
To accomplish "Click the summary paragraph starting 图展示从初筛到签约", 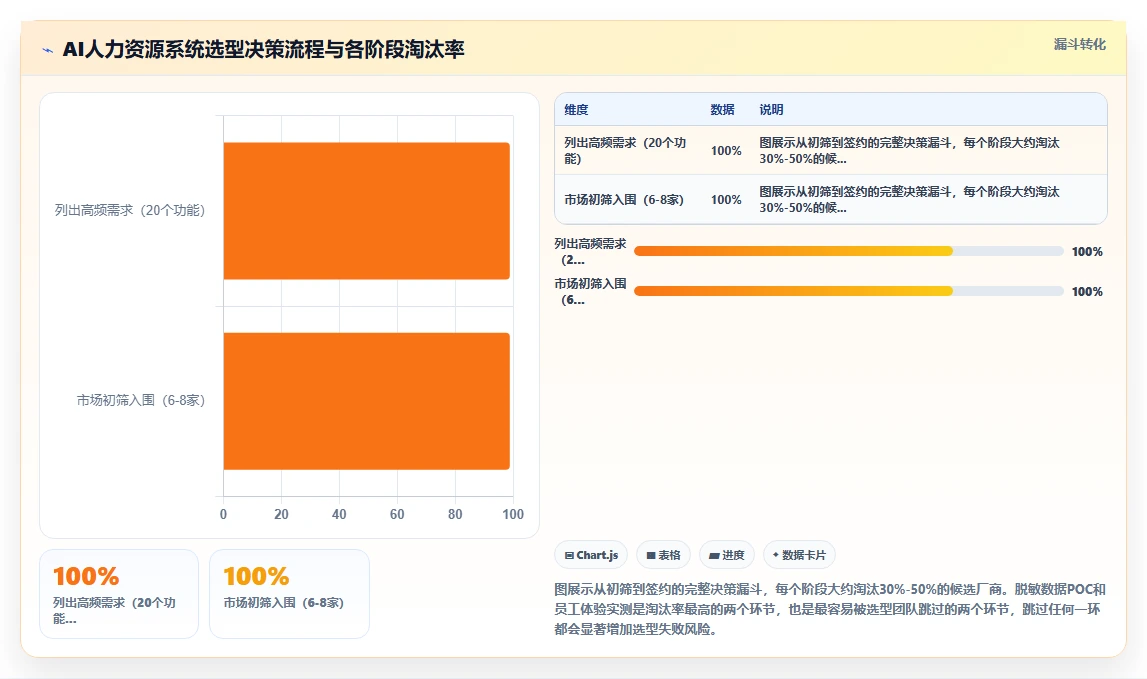I will [x=830, y=609].
